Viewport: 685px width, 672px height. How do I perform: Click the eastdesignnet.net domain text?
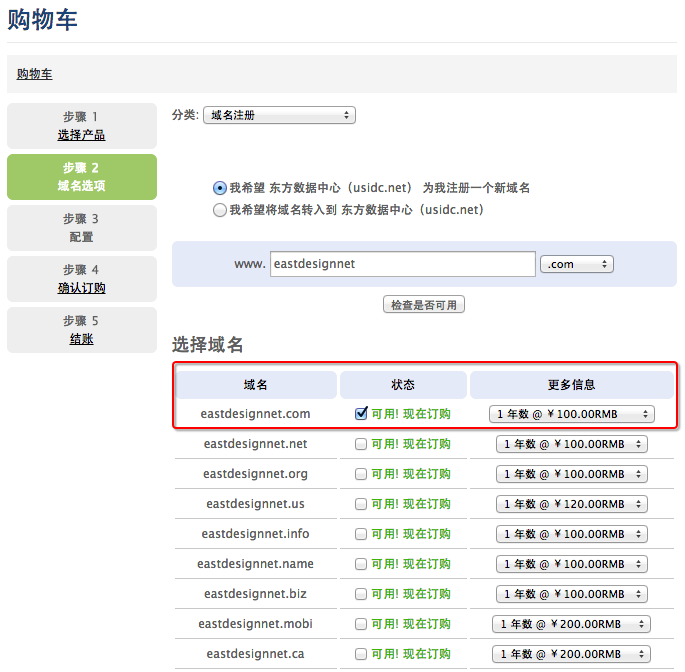(x=256, y=444)
